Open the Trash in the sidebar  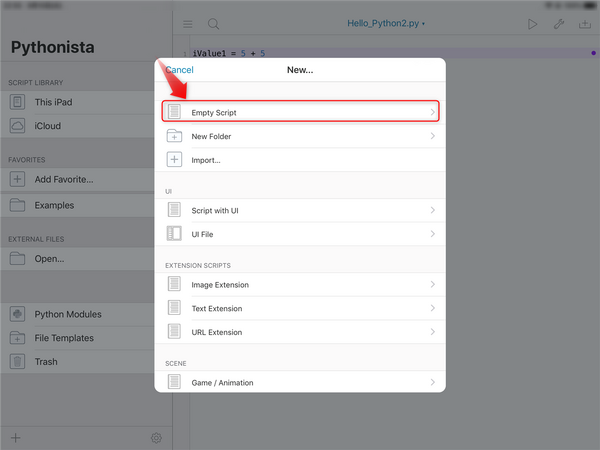pyautogui.click(x=46, y=362)
